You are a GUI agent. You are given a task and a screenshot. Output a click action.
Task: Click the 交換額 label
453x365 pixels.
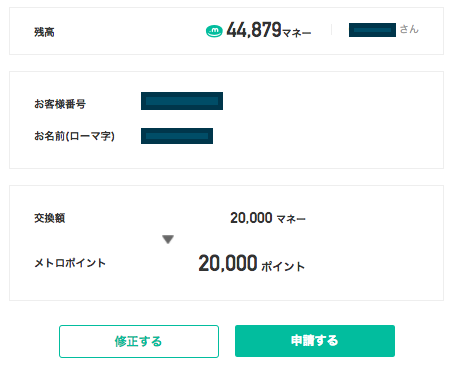coord(50,218)
